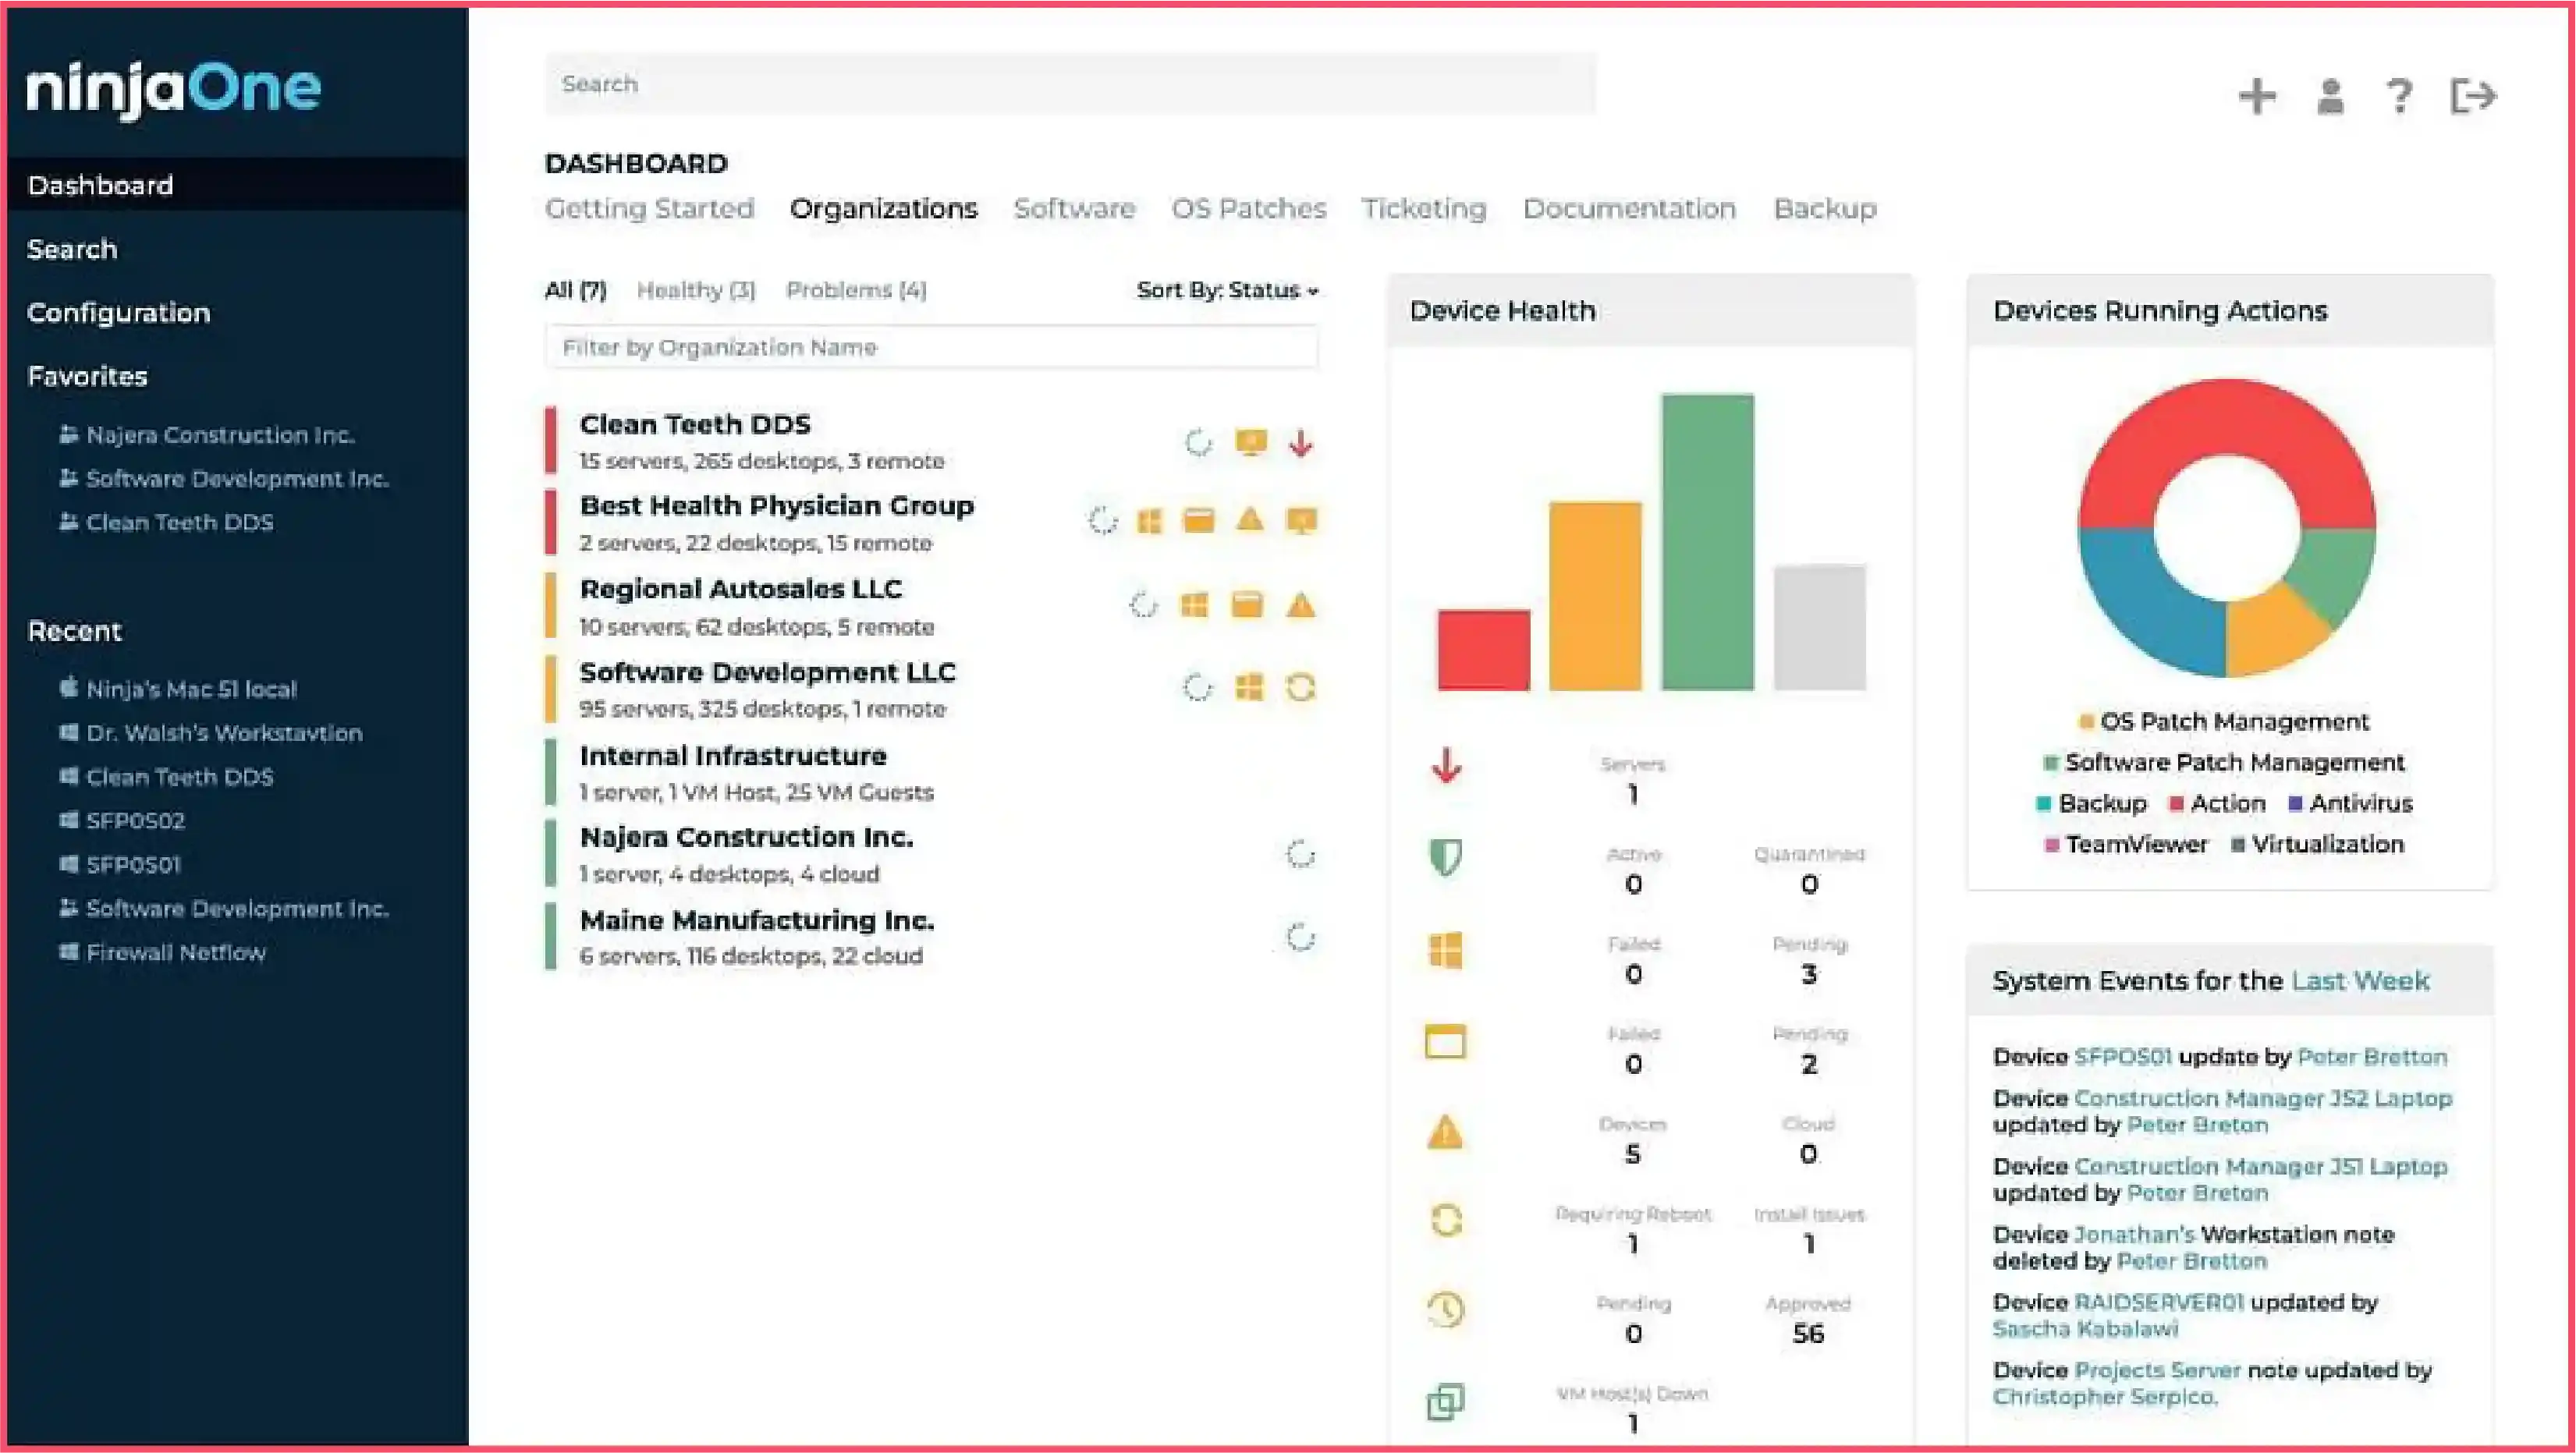This screenshot has height=1453, width=2576.
Task: Open the Sort By: Status dropdown
Action: click(x=1228, y=290)
